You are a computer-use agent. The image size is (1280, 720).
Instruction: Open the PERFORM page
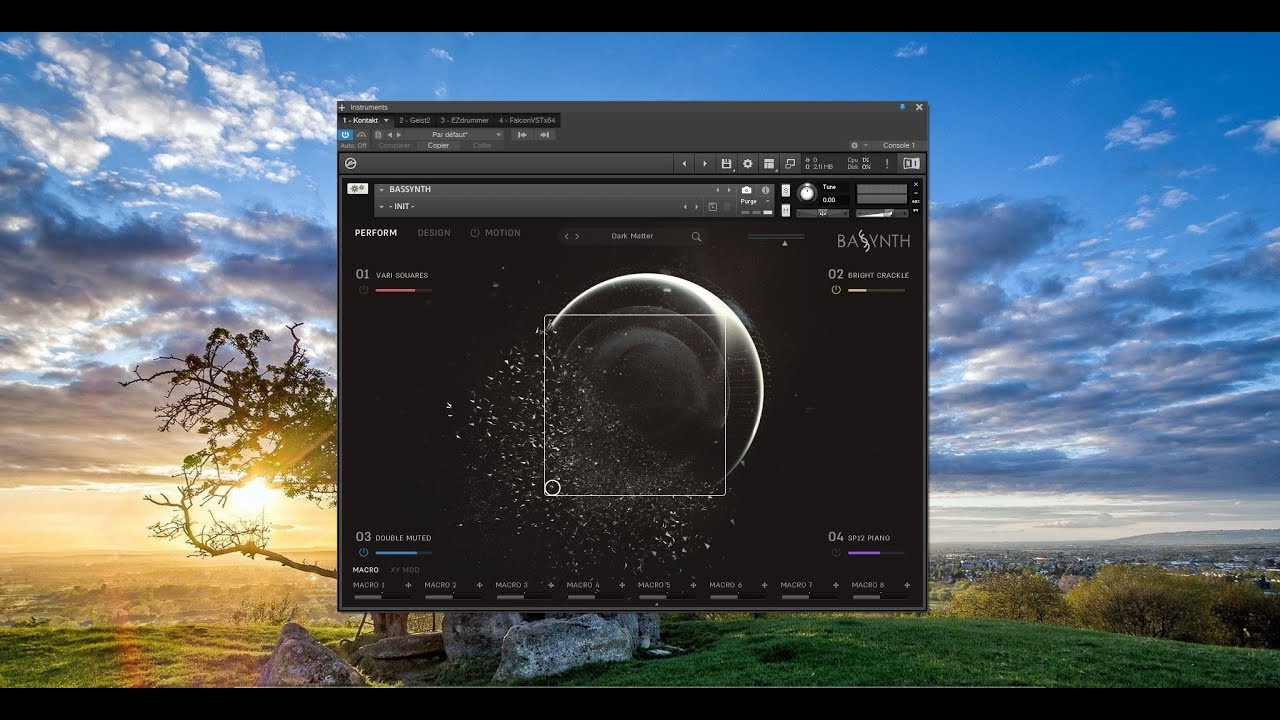pyautogui.click(x=376, y=233)
